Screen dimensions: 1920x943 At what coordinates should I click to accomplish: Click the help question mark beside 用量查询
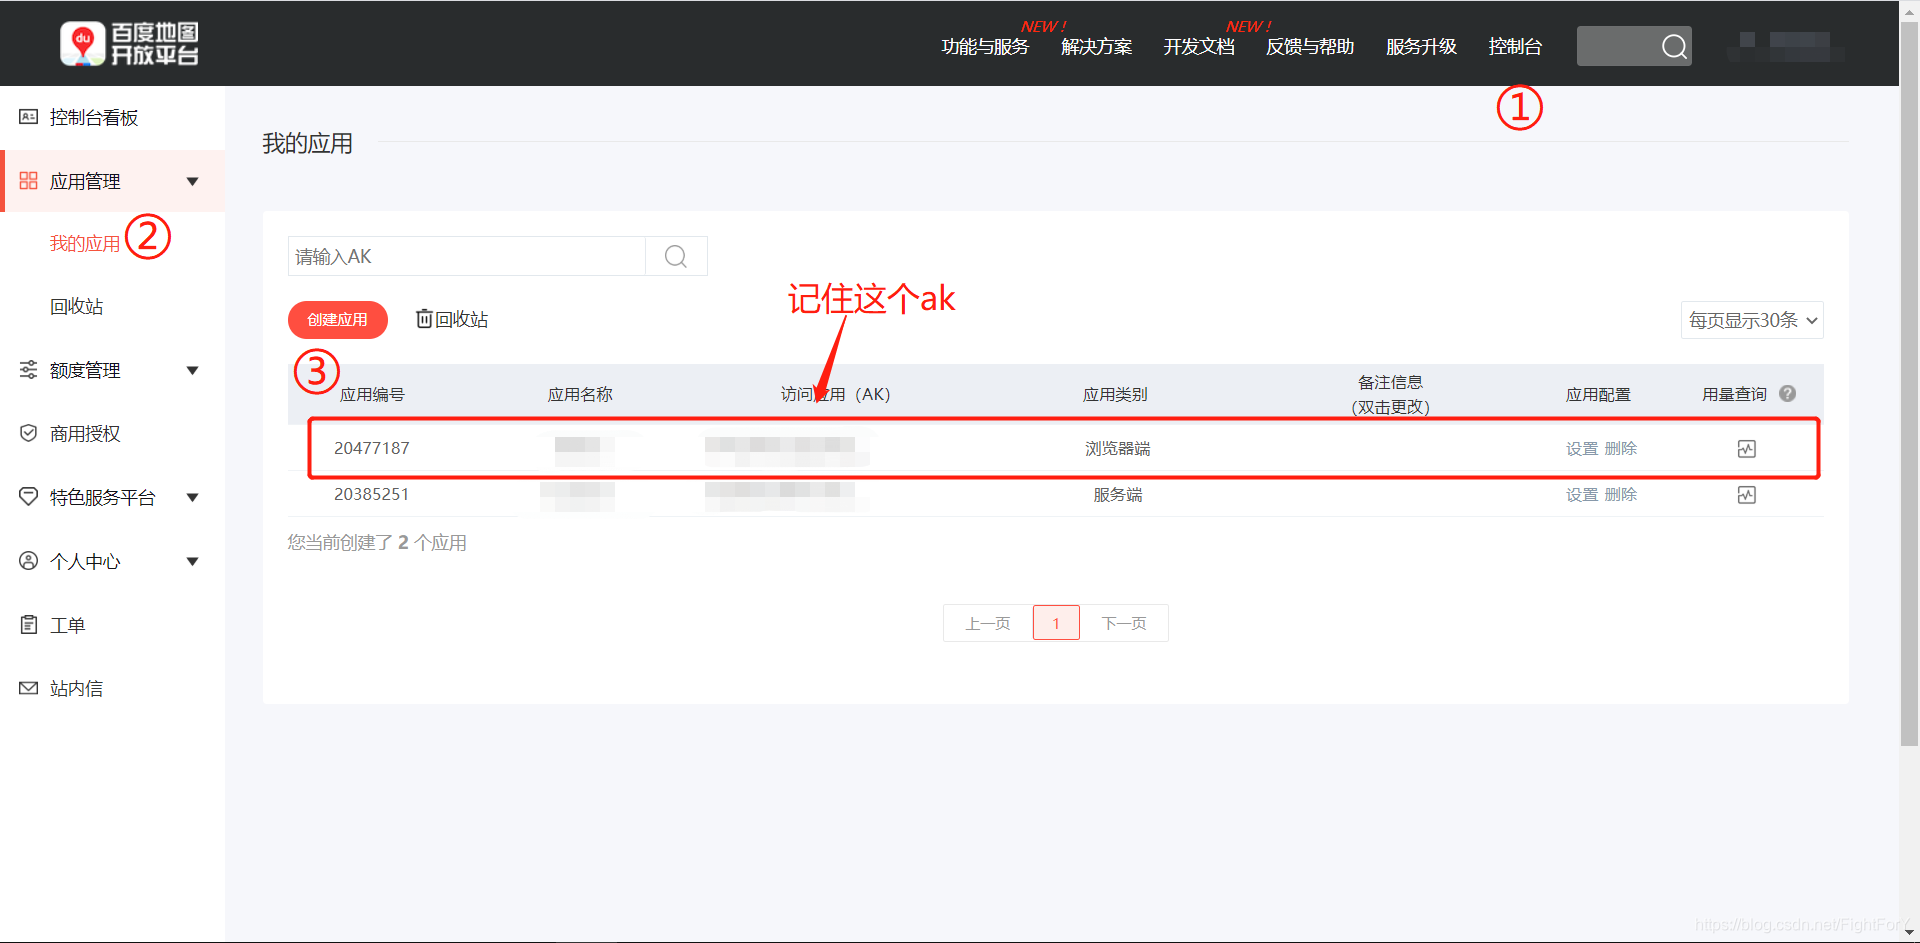[x=1787, y=394]
